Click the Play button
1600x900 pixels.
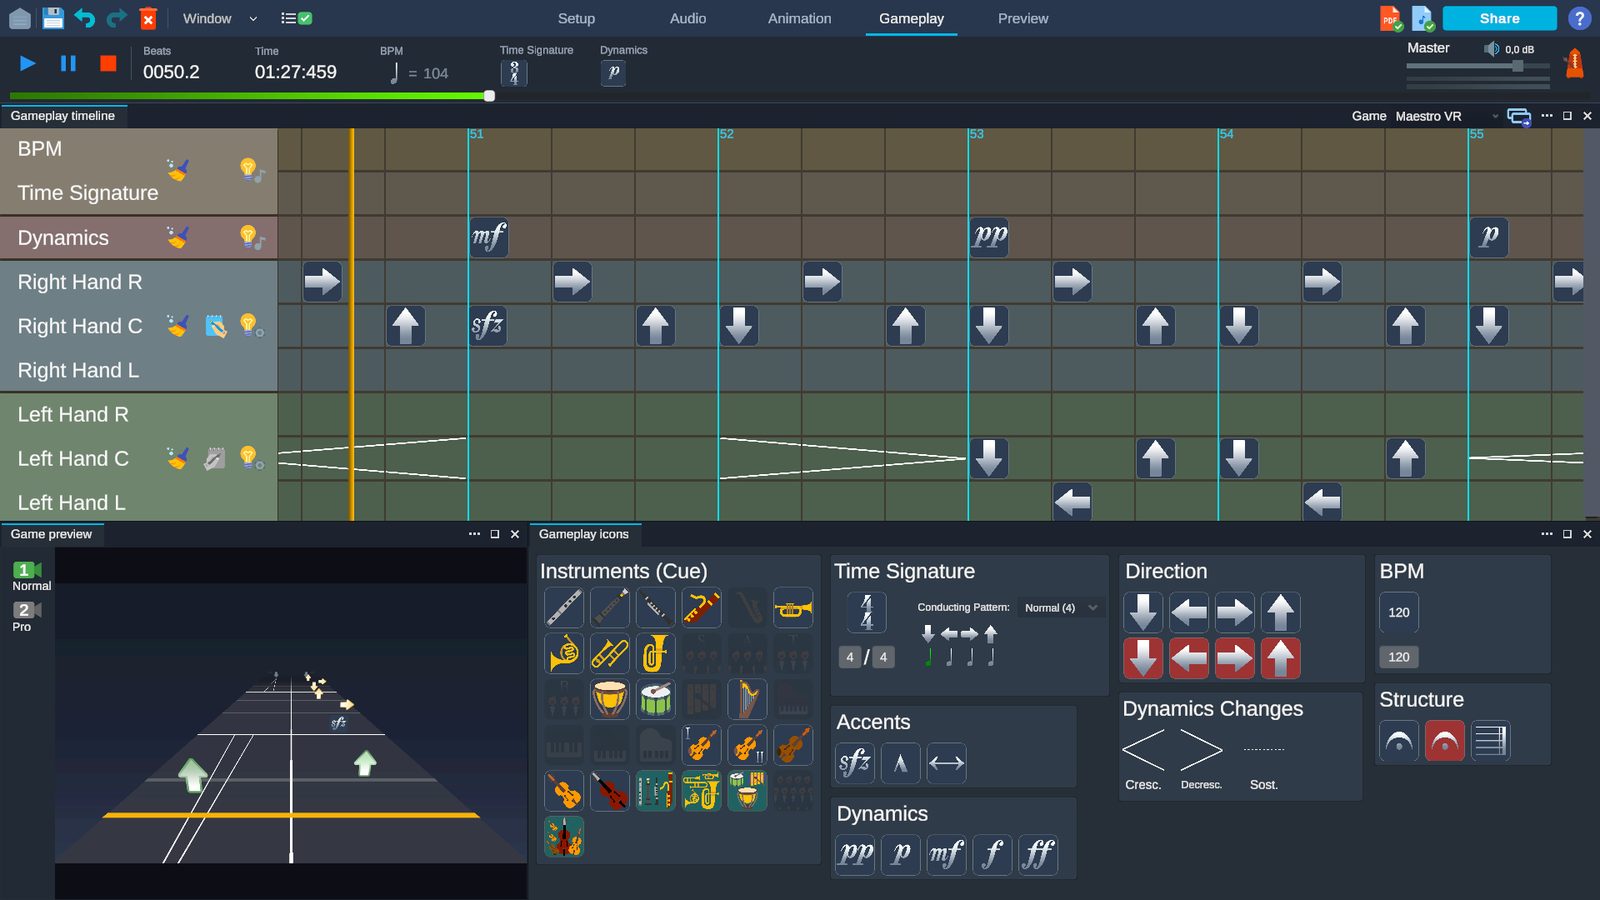[x=28, y=63]
